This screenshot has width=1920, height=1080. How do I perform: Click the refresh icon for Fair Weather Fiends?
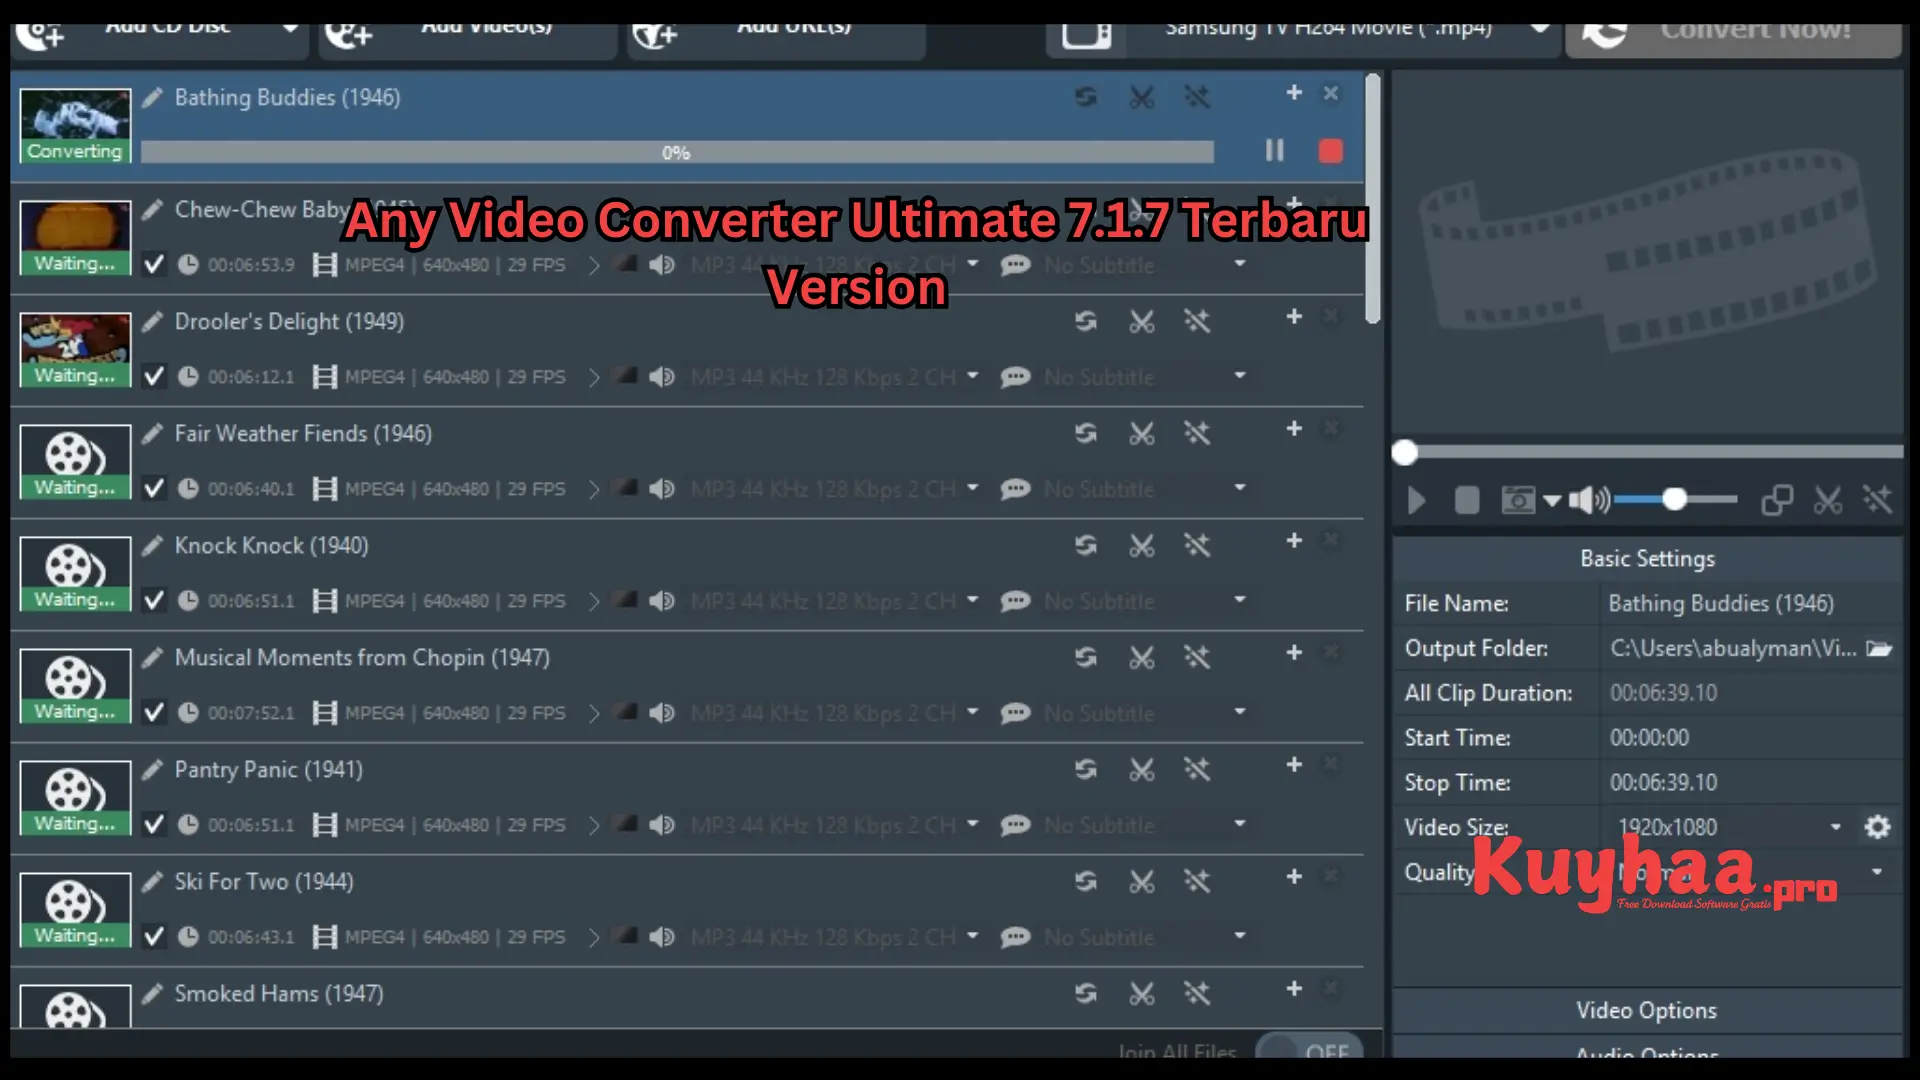coord(1086,433)
